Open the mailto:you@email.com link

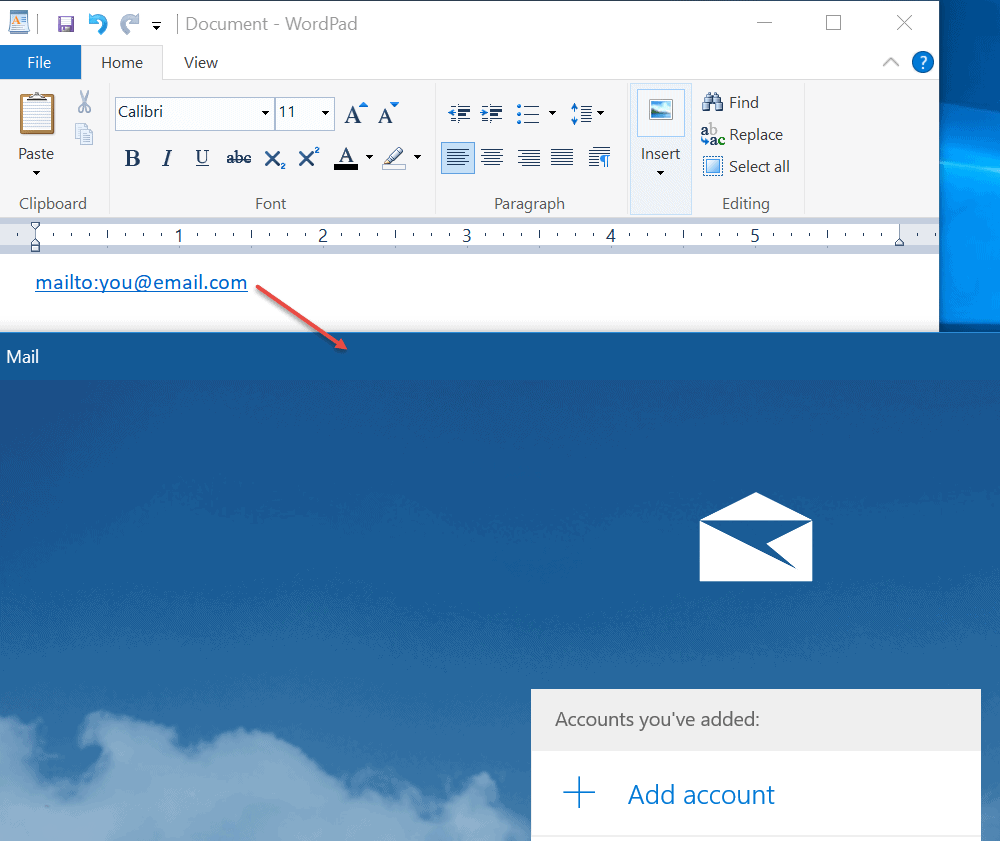click(x=141, y=282)
